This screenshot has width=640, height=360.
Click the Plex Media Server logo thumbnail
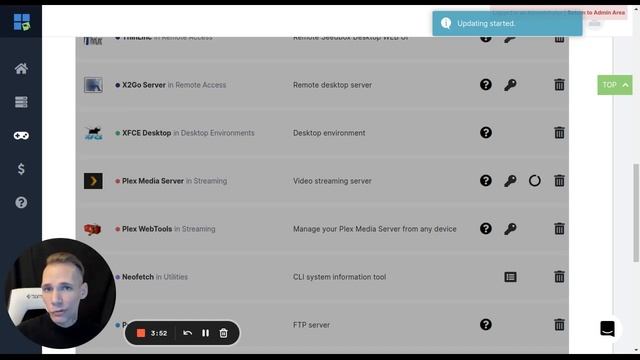(93, 181)
